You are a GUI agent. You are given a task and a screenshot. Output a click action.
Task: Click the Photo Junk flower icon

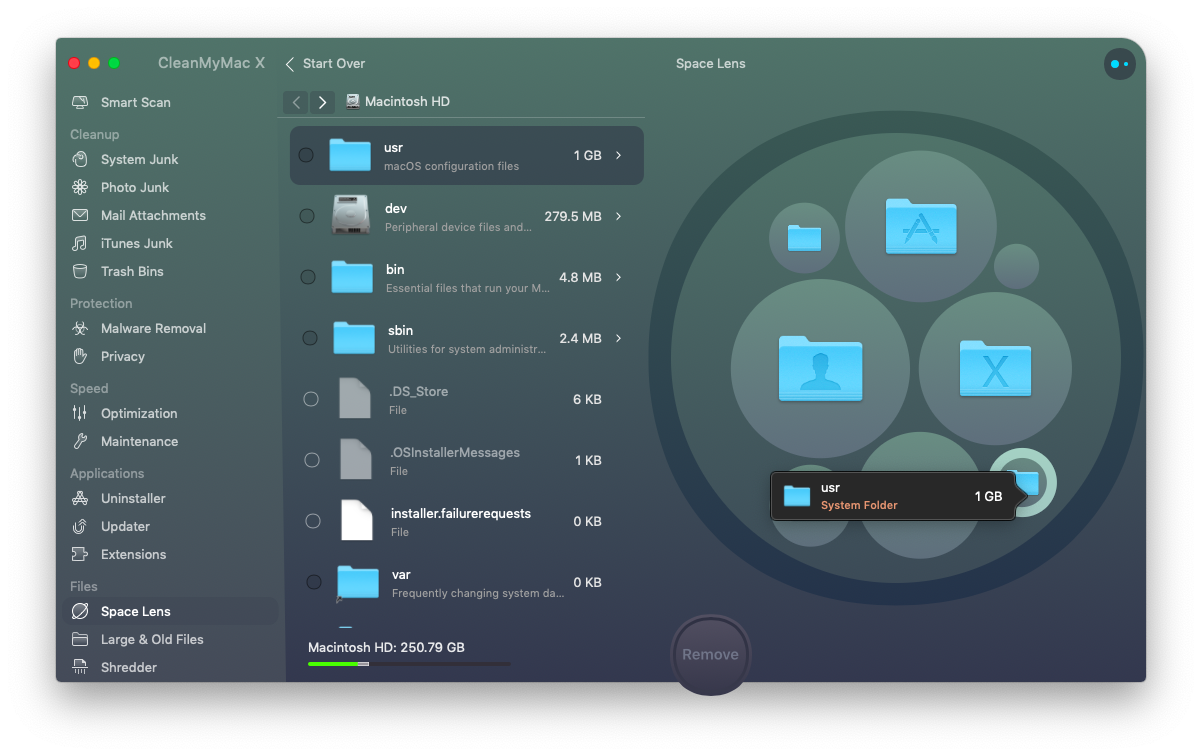(x=80, y=187)
